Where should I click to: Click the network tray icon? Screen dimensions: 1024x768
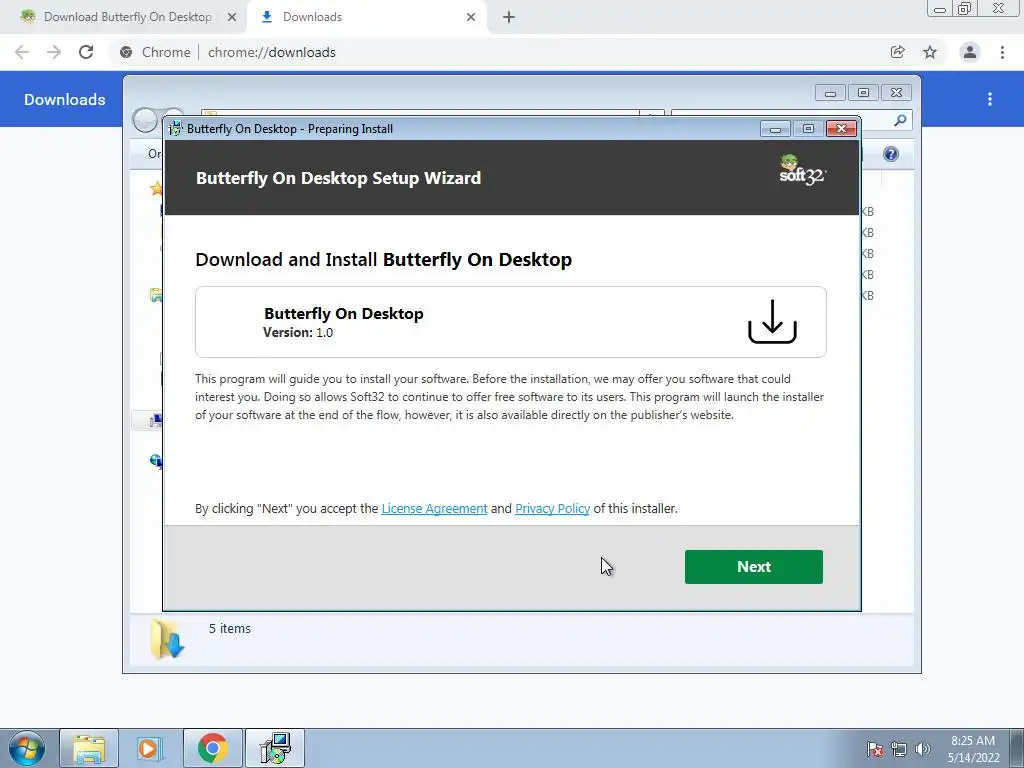[899, 749]
